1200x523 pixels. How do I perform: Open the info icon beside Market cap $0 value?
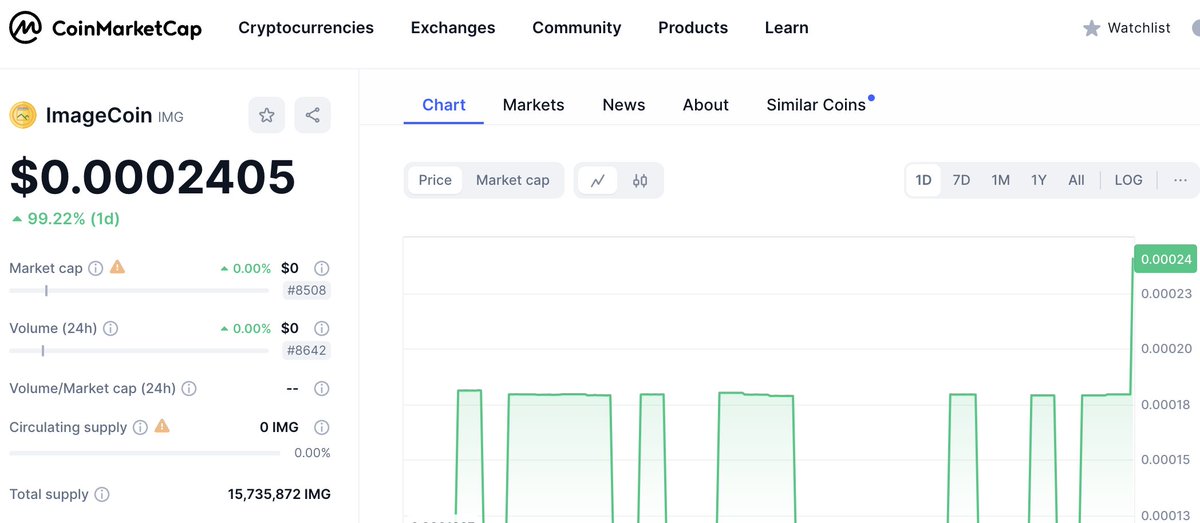point(322,268)
